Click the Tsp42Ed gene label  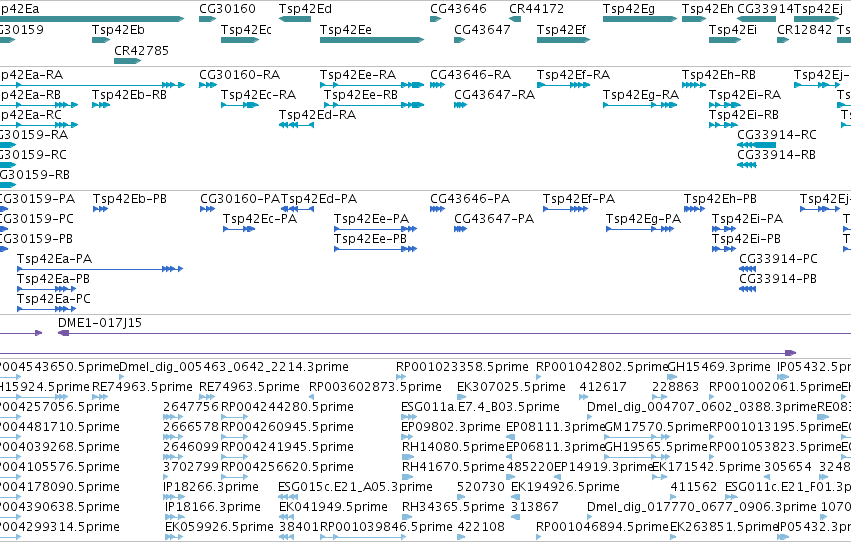coord(305,9)
